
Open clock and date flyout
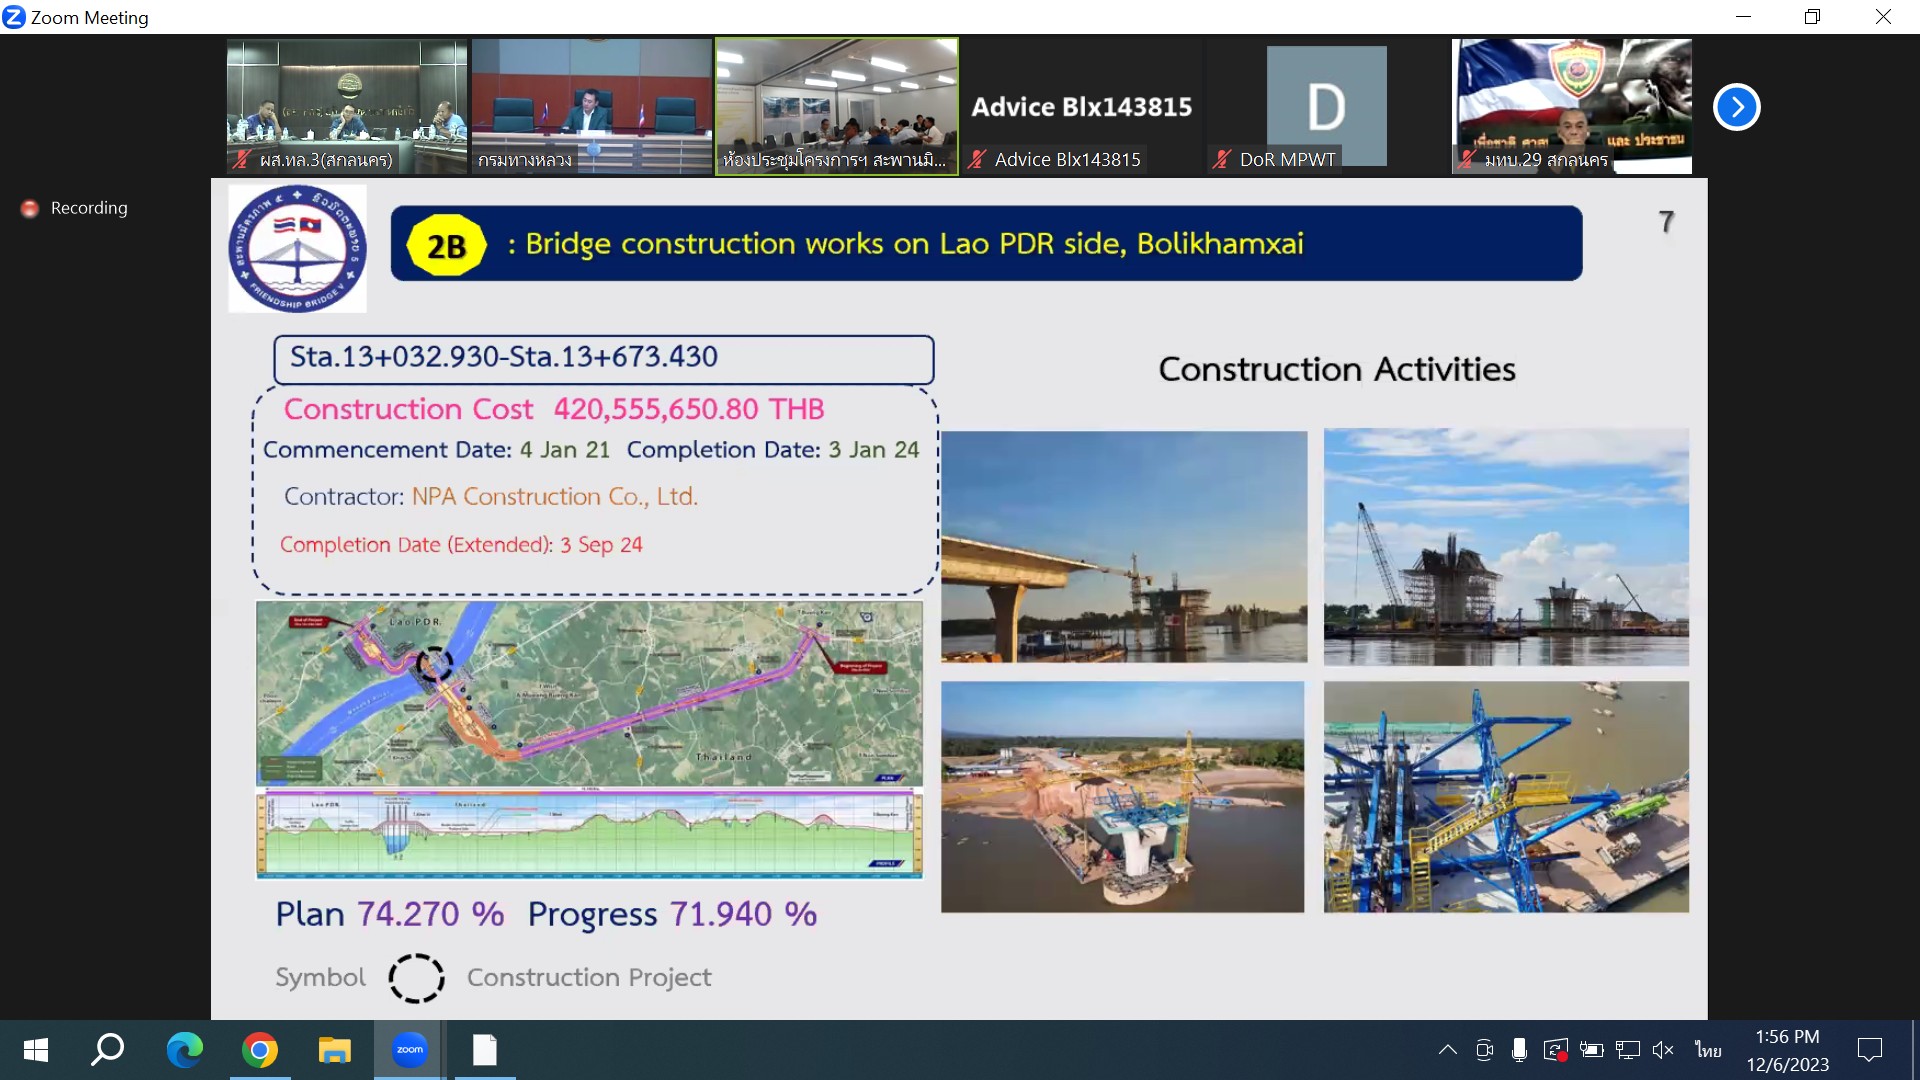[1787, 1050]
